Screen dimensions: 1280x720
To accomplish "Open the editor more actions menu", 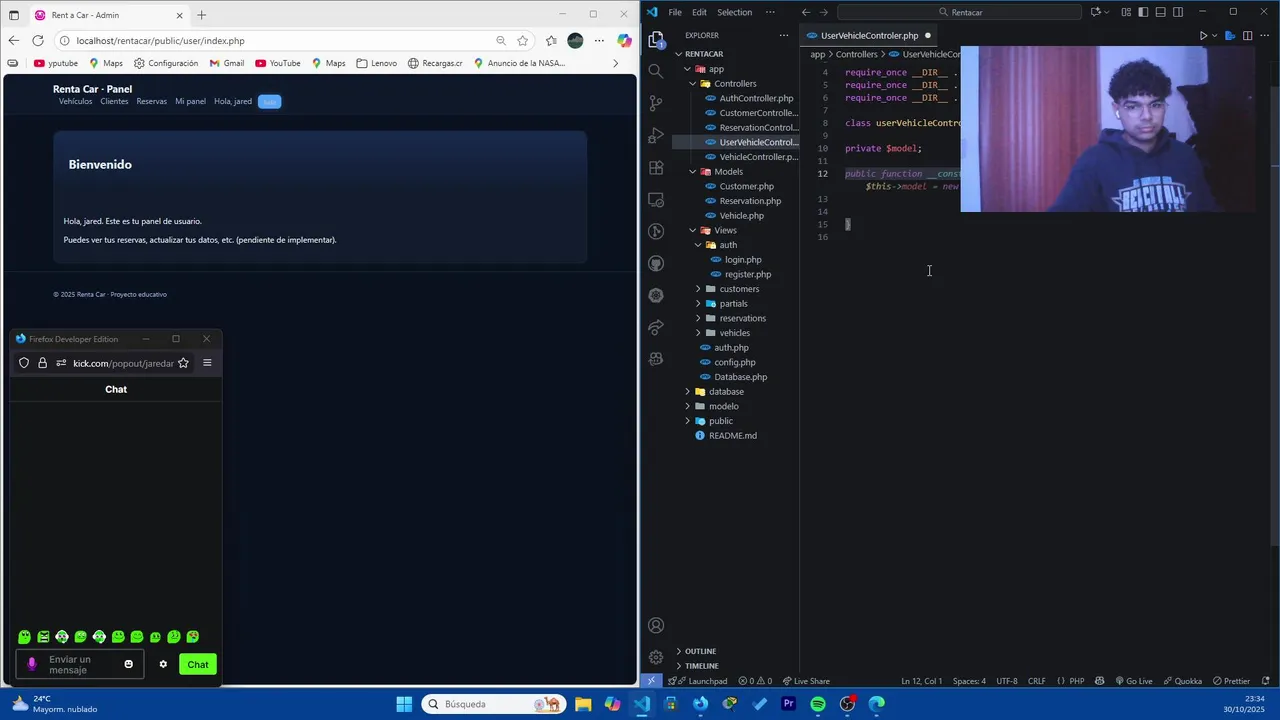I will pyautogui.click(x=1263, y=35).
